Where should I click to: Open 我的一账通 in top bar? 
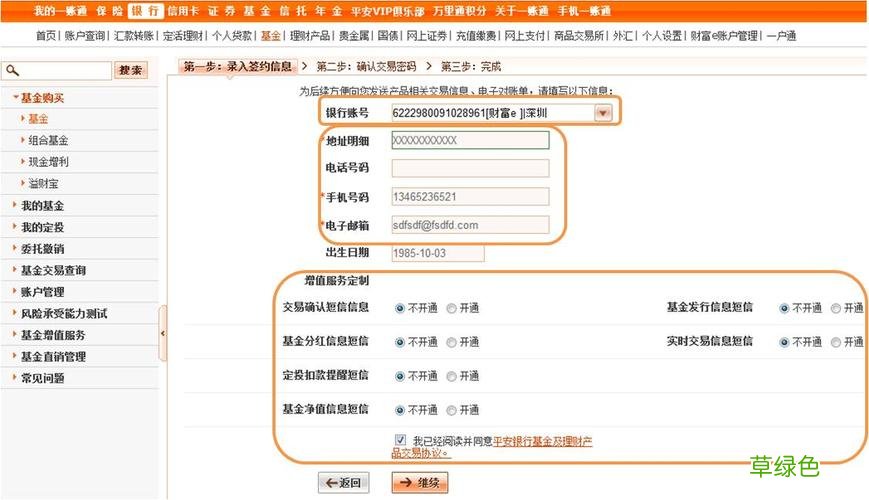coord(60,11)
